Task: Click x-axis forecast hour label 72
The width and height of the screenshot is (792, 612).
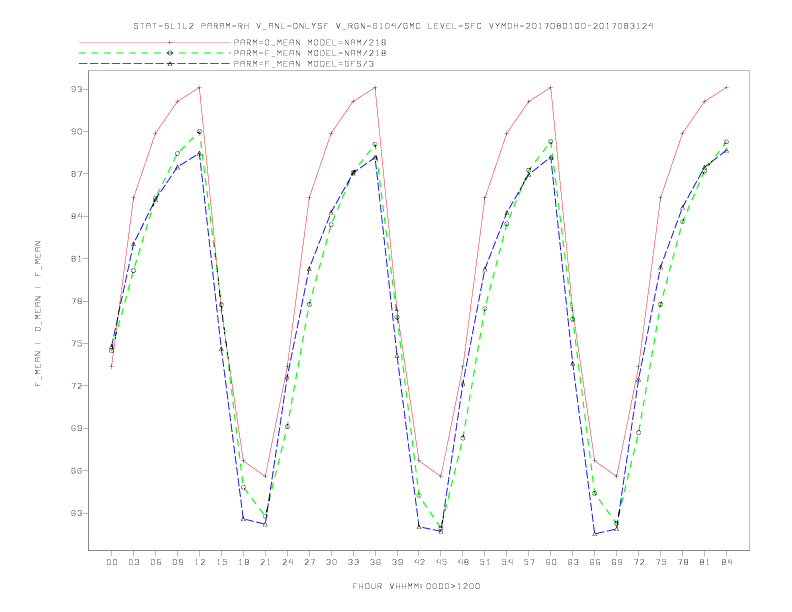Action: tap(638, 562)
